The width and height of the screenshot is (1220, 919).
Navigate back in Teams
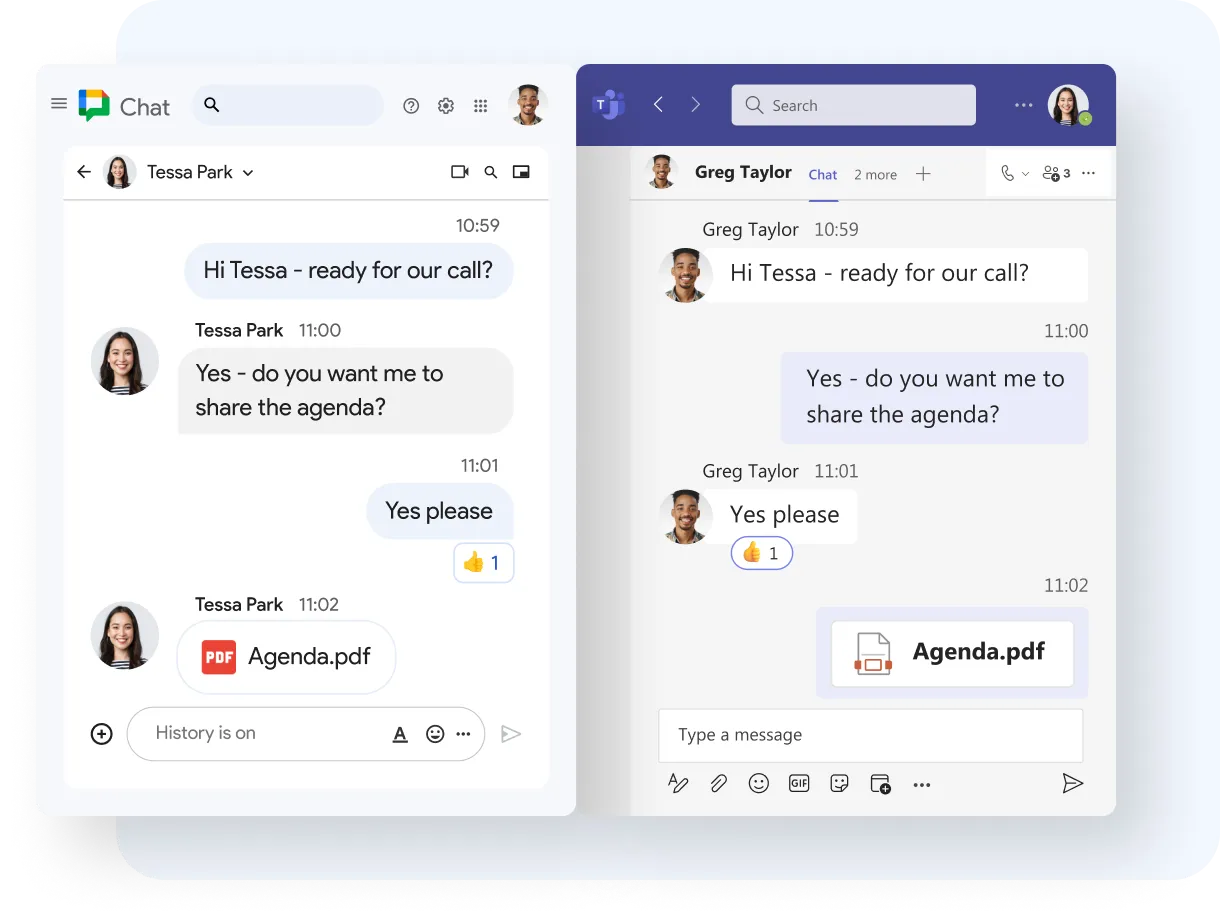click(658, 104)
